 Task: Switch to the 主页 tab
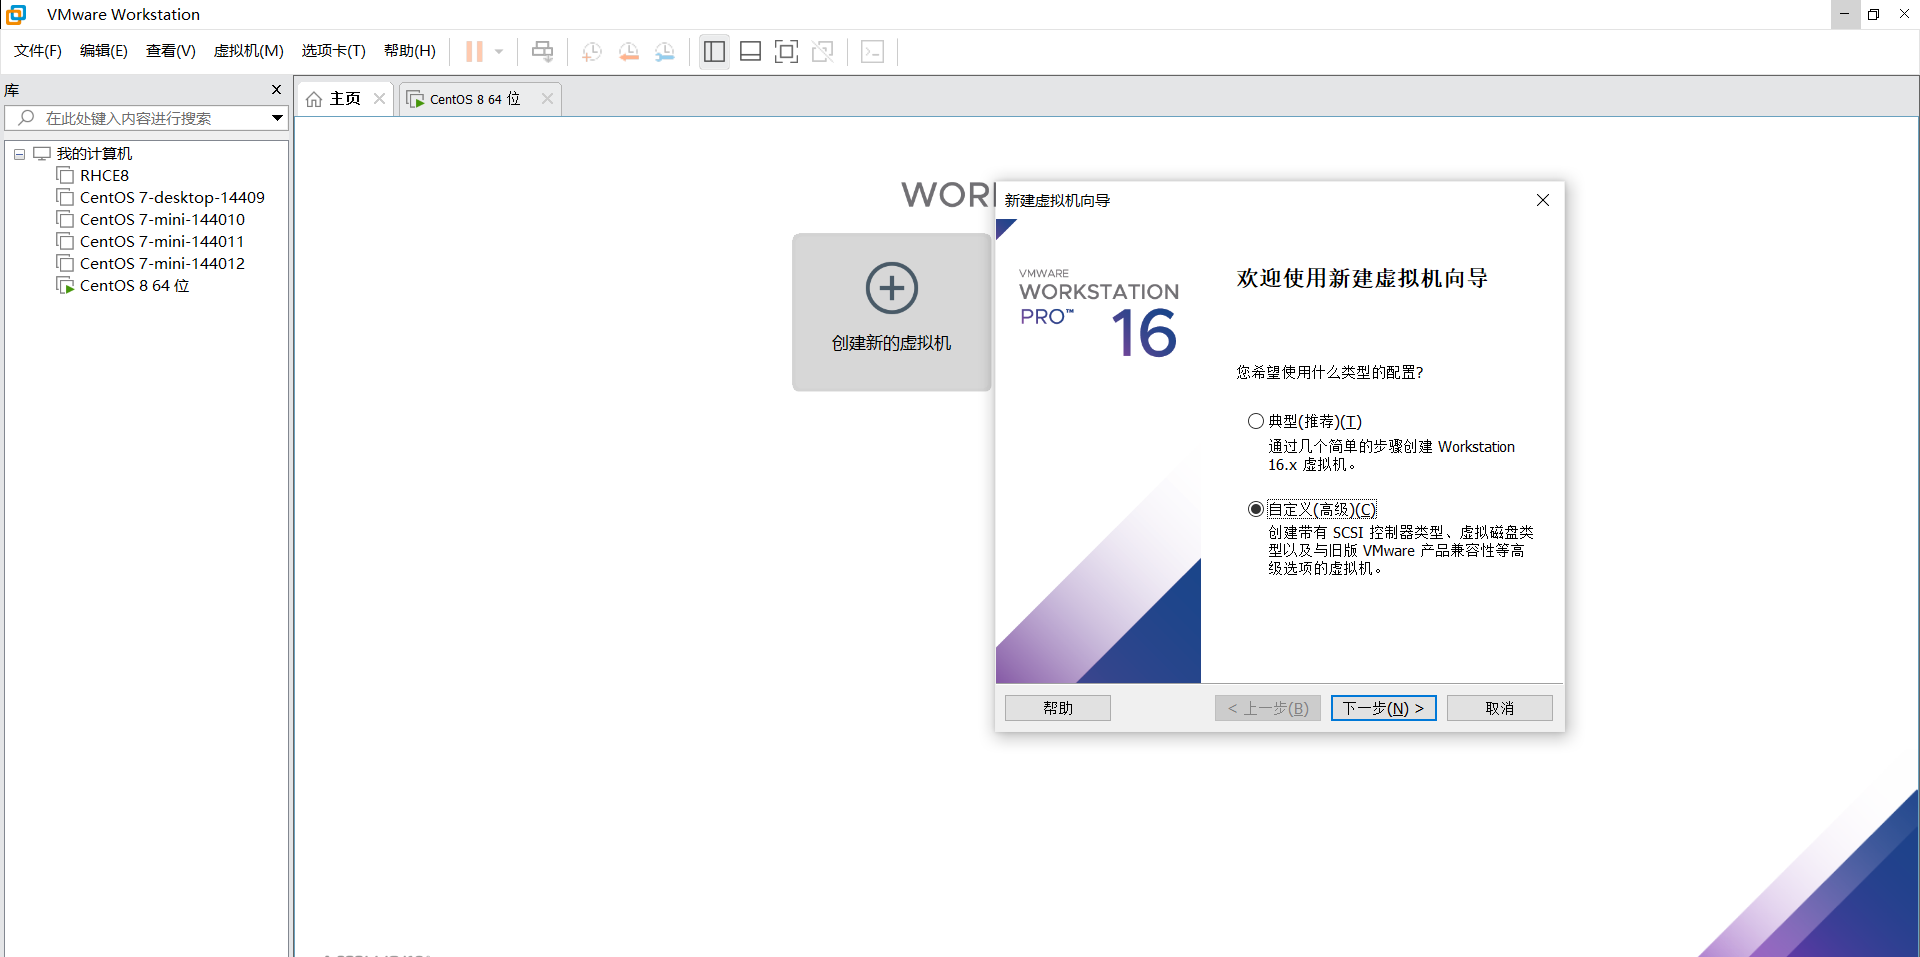[345, 99]
